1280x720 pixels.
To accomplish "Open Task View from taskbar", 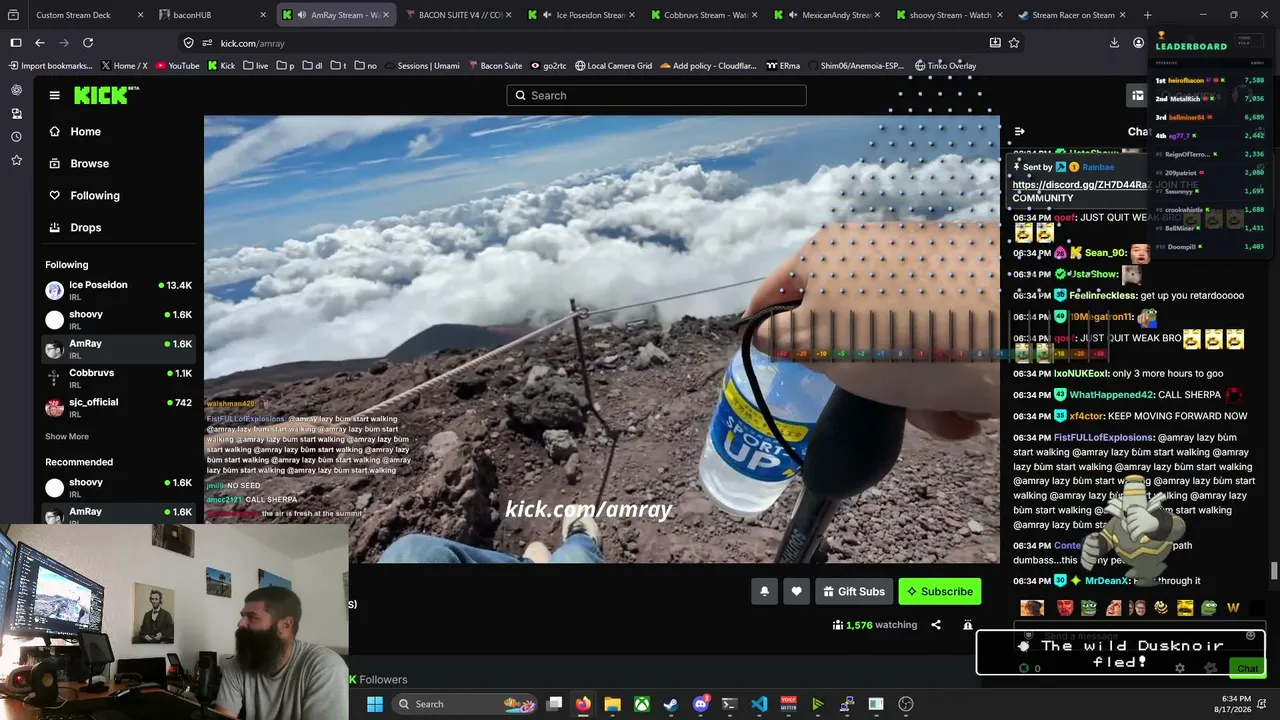I will [554, 704].
